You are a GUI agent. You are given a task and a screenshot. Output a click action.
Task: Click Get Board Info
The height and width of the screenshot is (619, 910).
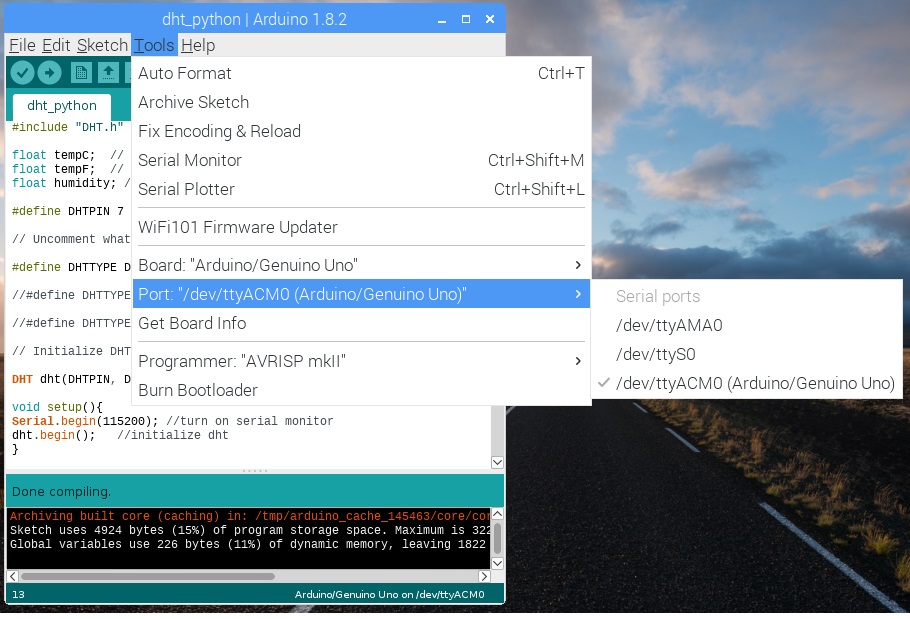(361, 323)
